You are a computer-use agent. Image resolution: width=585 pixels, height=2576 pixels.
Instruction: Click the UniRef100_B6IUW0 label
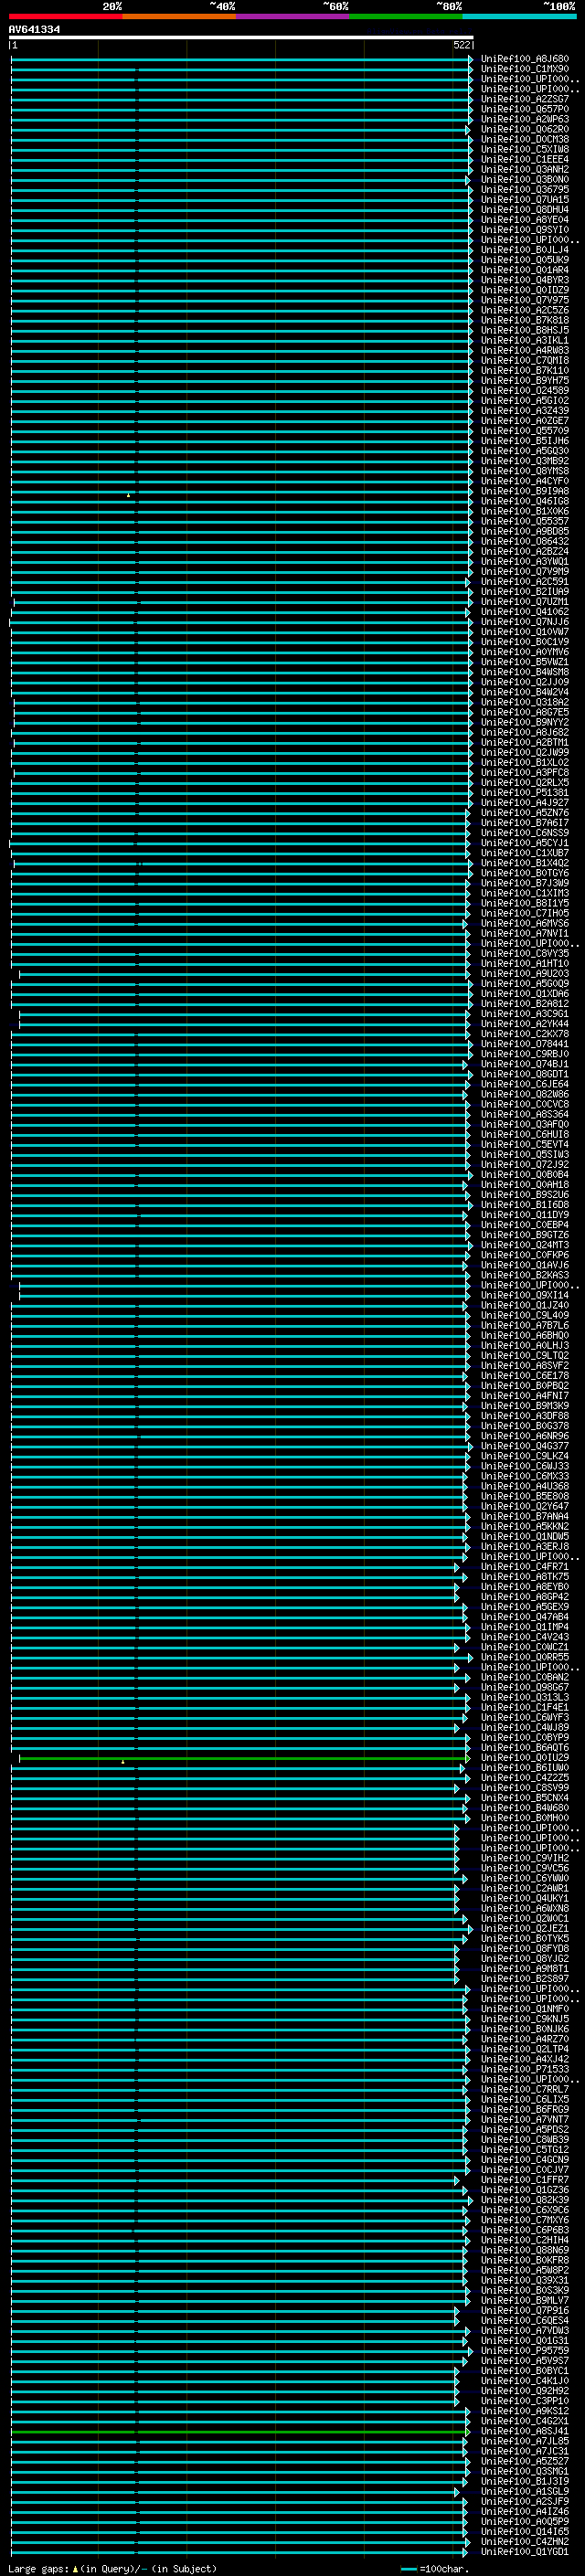click(525, 1768)
